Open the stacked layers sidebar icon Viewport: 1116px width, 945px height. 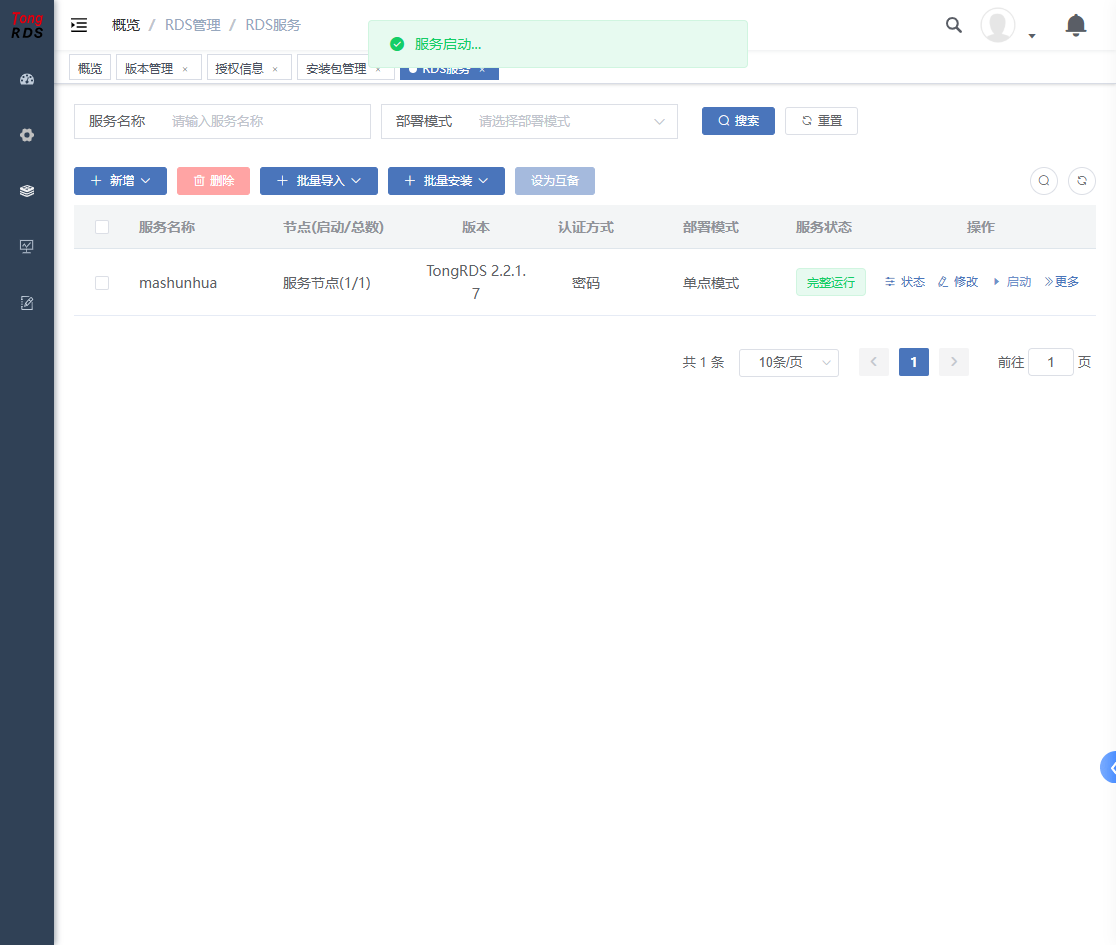coord(27,191)
